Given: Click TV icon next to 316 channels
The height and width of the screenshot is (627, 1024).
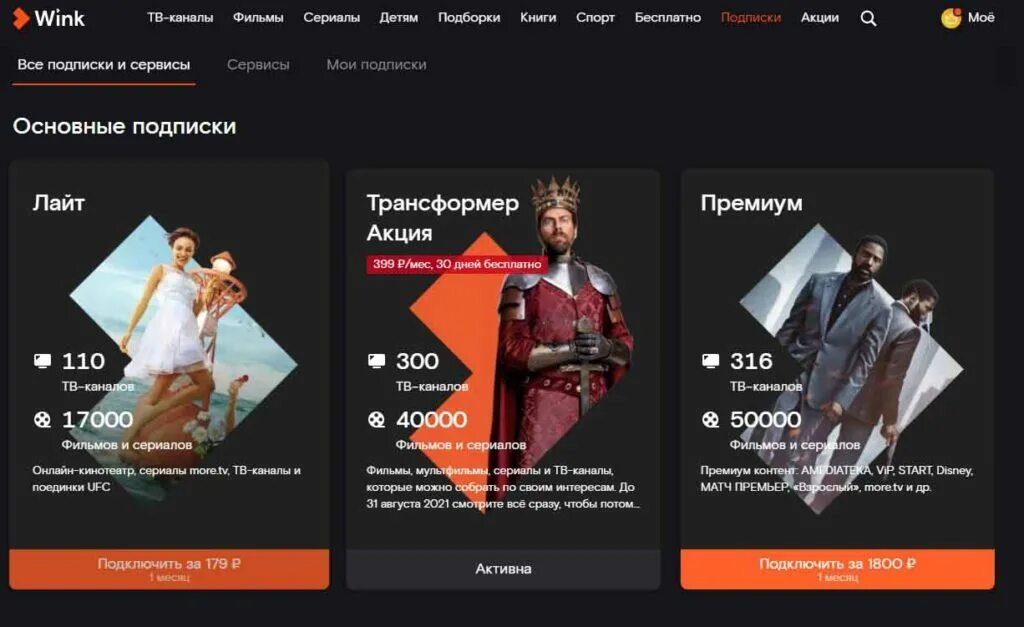Looking at the screenshot, I should [x=711, y=361].
